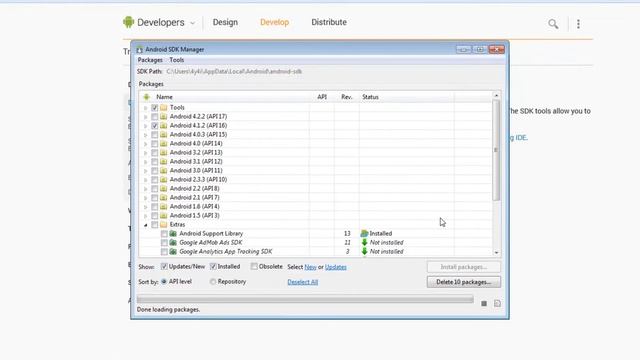Image resolution: width=640 pixels, height=360 pixels.
Task: Go to the Develop tab
Action: coord(274,22)
